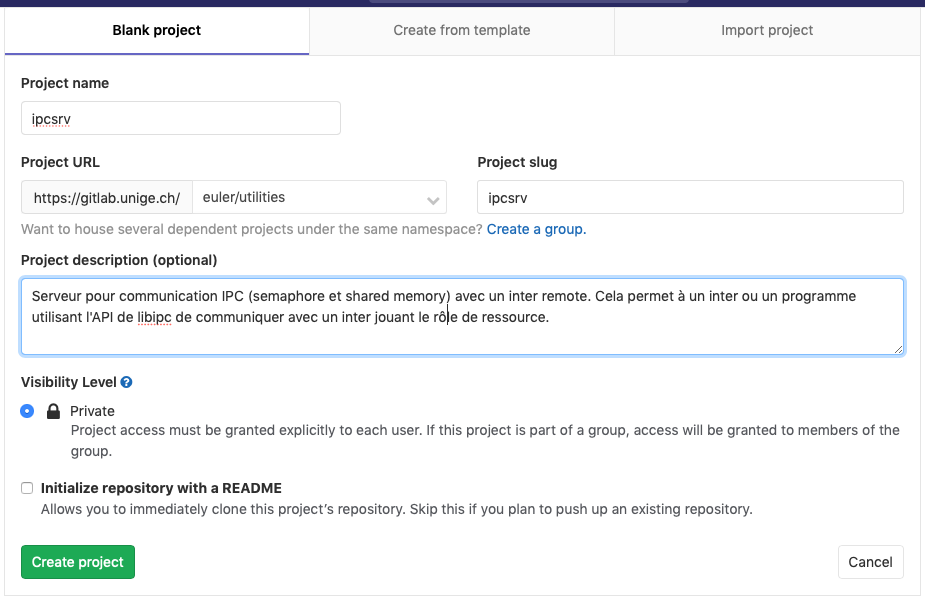Viewport: 925px width, 600px height.
Task: Click the underlined word libipc in description
Action: tap(154, 318)
